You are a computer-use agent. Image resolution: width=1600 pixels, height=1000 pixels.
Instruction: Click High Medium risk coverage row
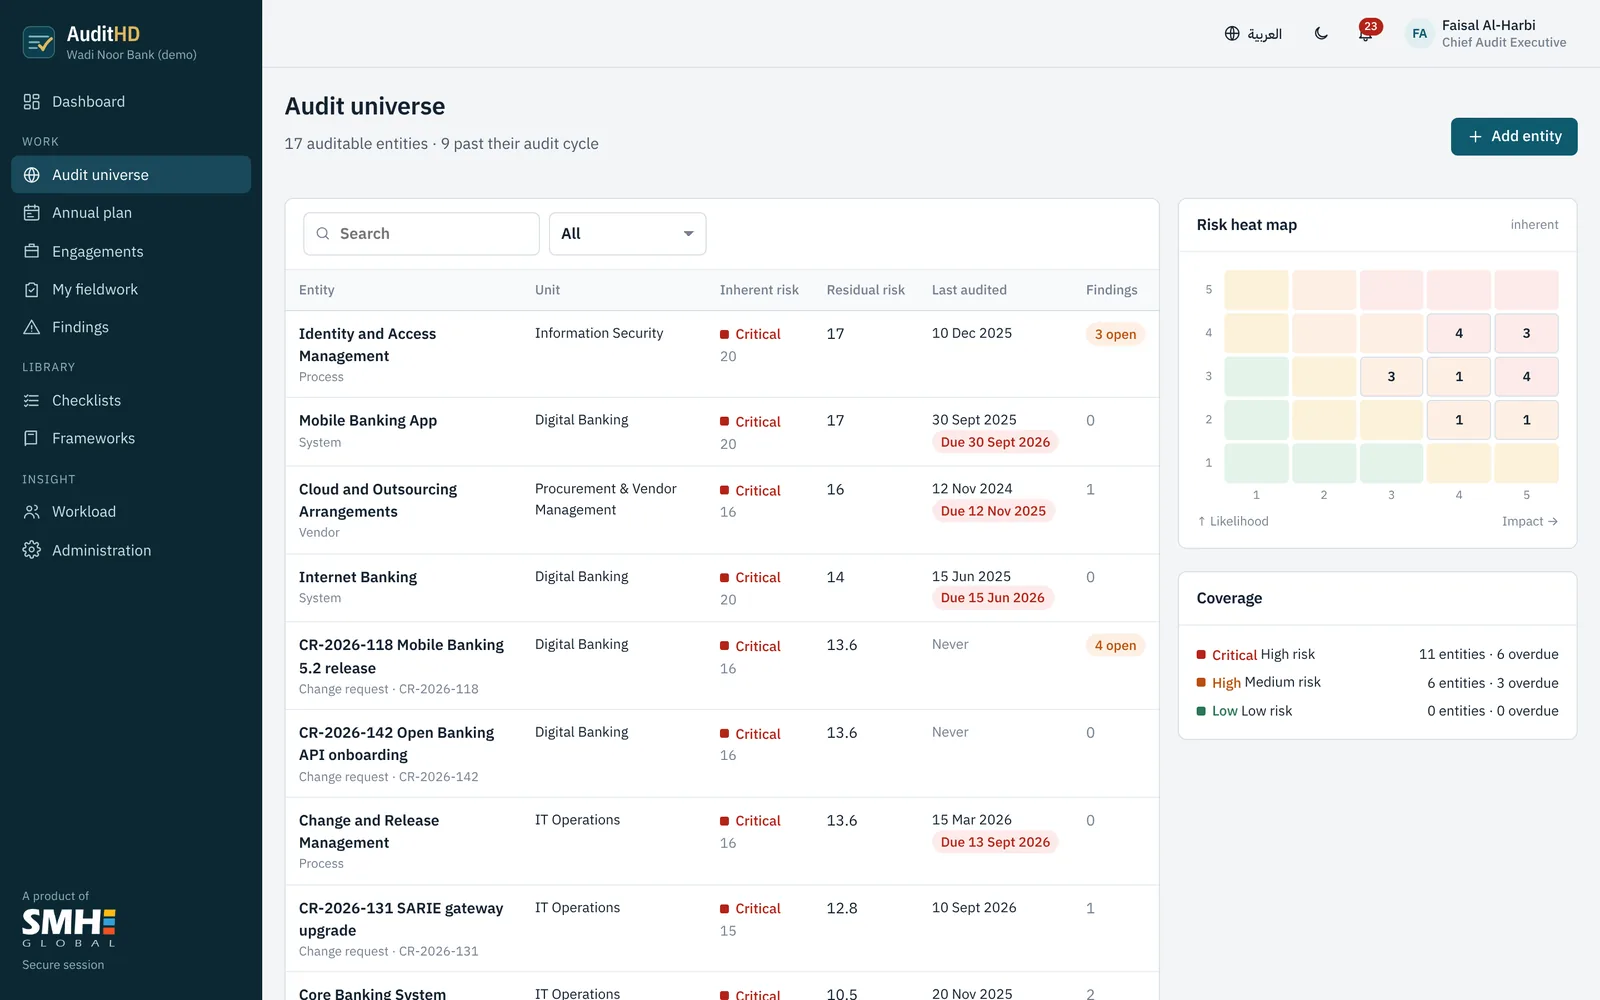pos(1377,683)
